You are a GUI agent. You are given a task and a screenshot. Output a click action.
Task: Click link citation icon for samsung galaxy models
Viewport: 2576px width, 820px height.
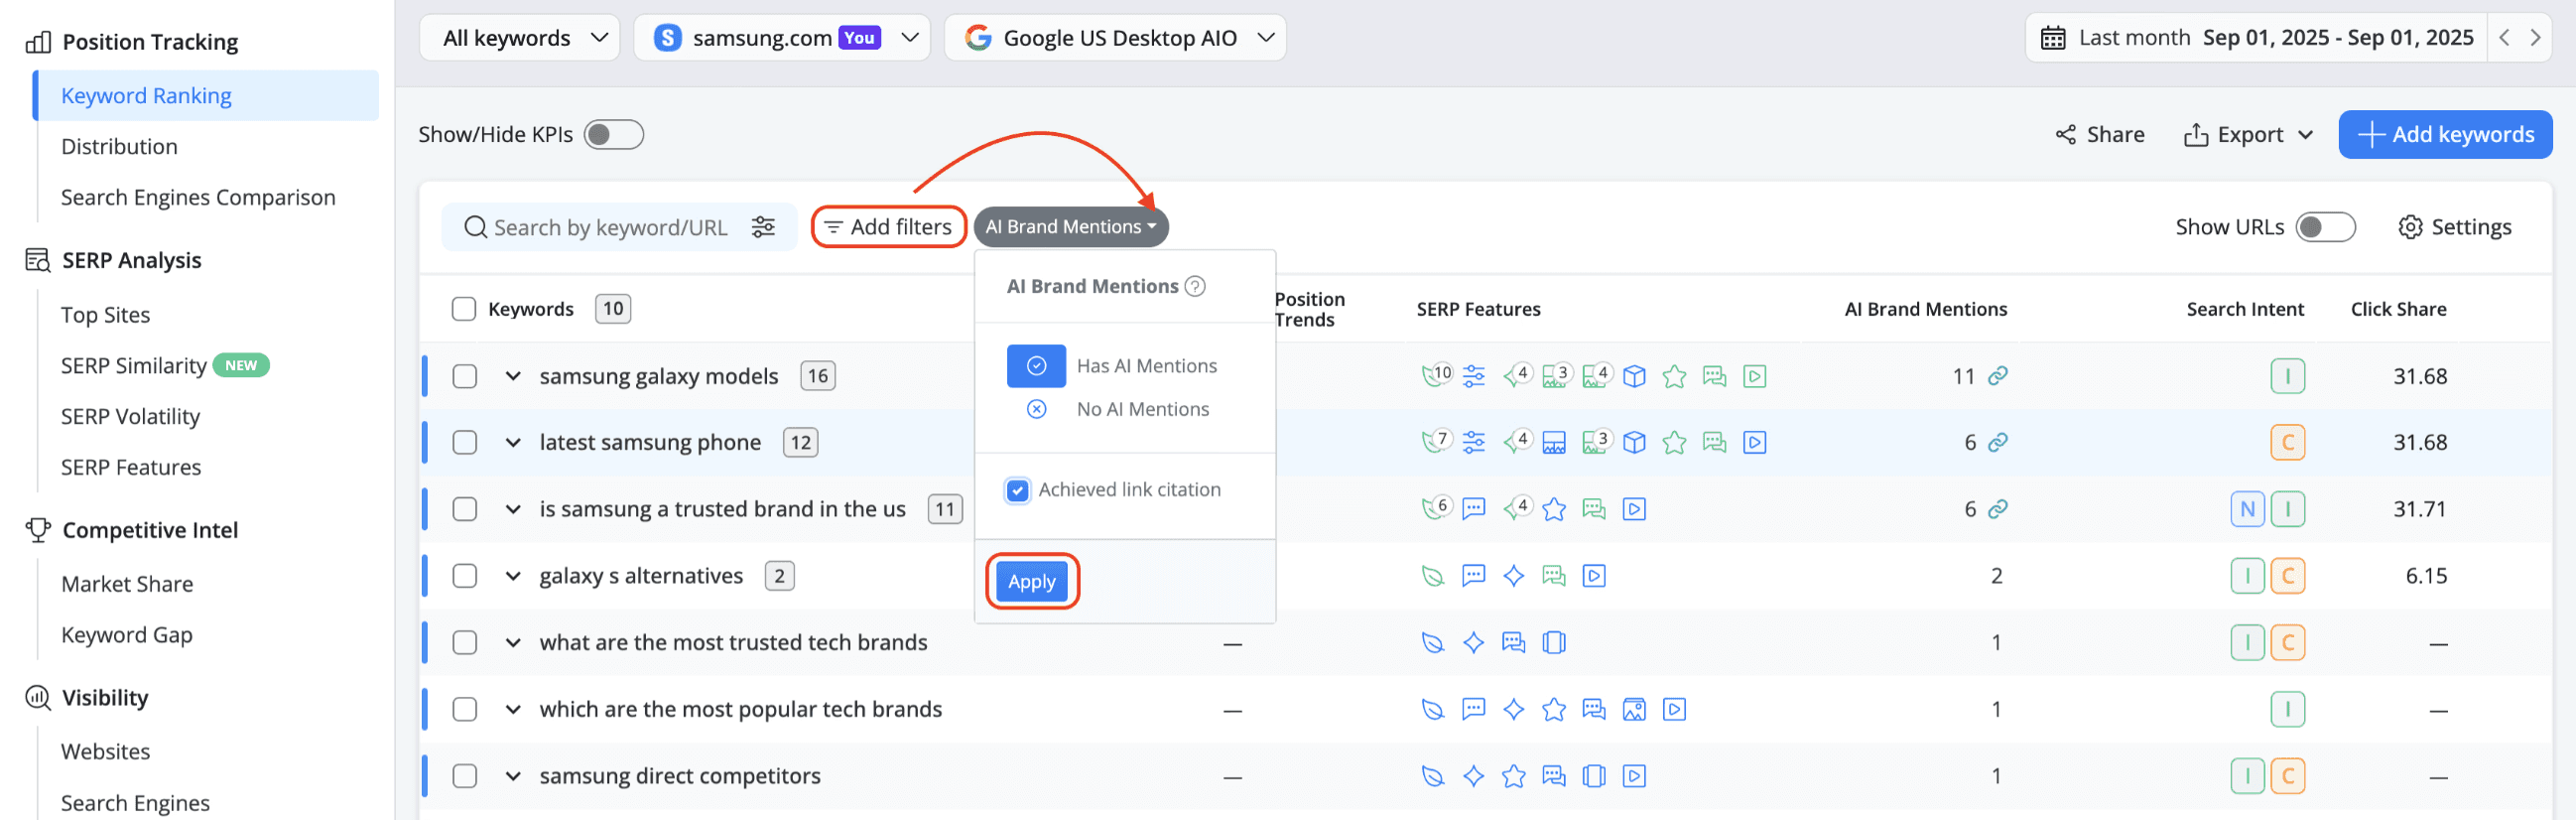click(1998, 376)
